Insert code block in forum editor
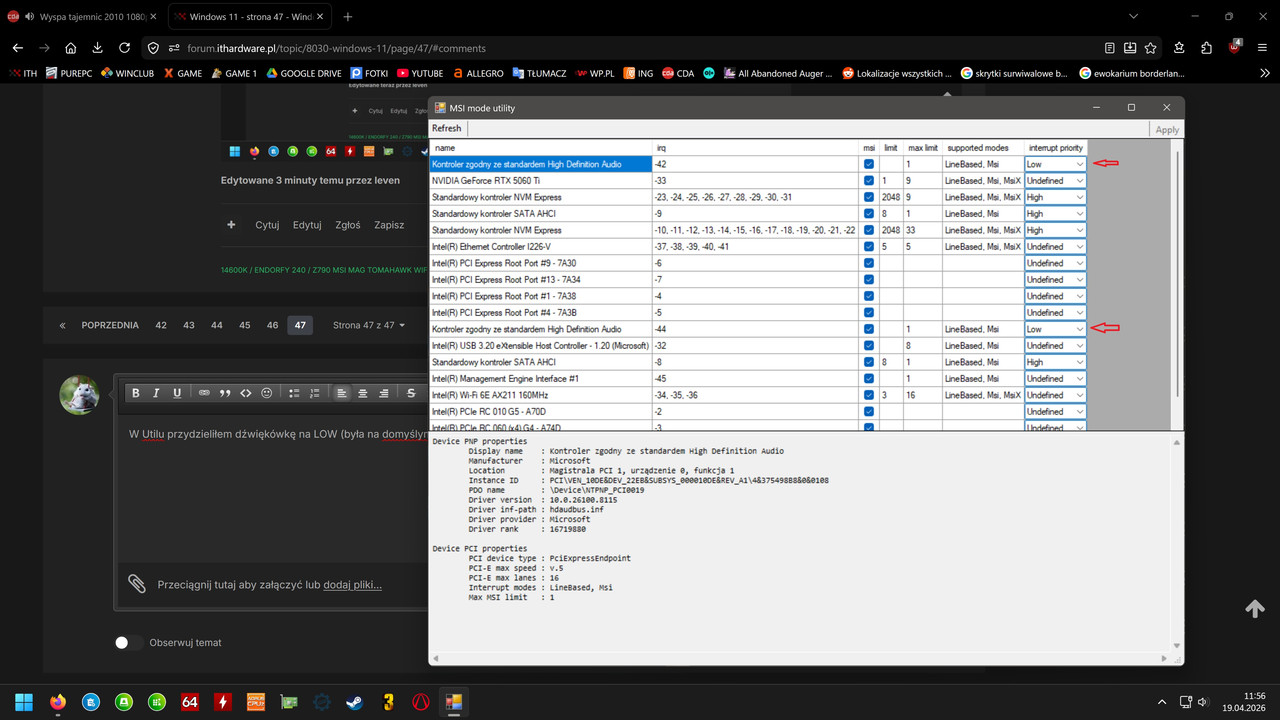Screen dimensions: 1280x720 [x=246, y=393]
